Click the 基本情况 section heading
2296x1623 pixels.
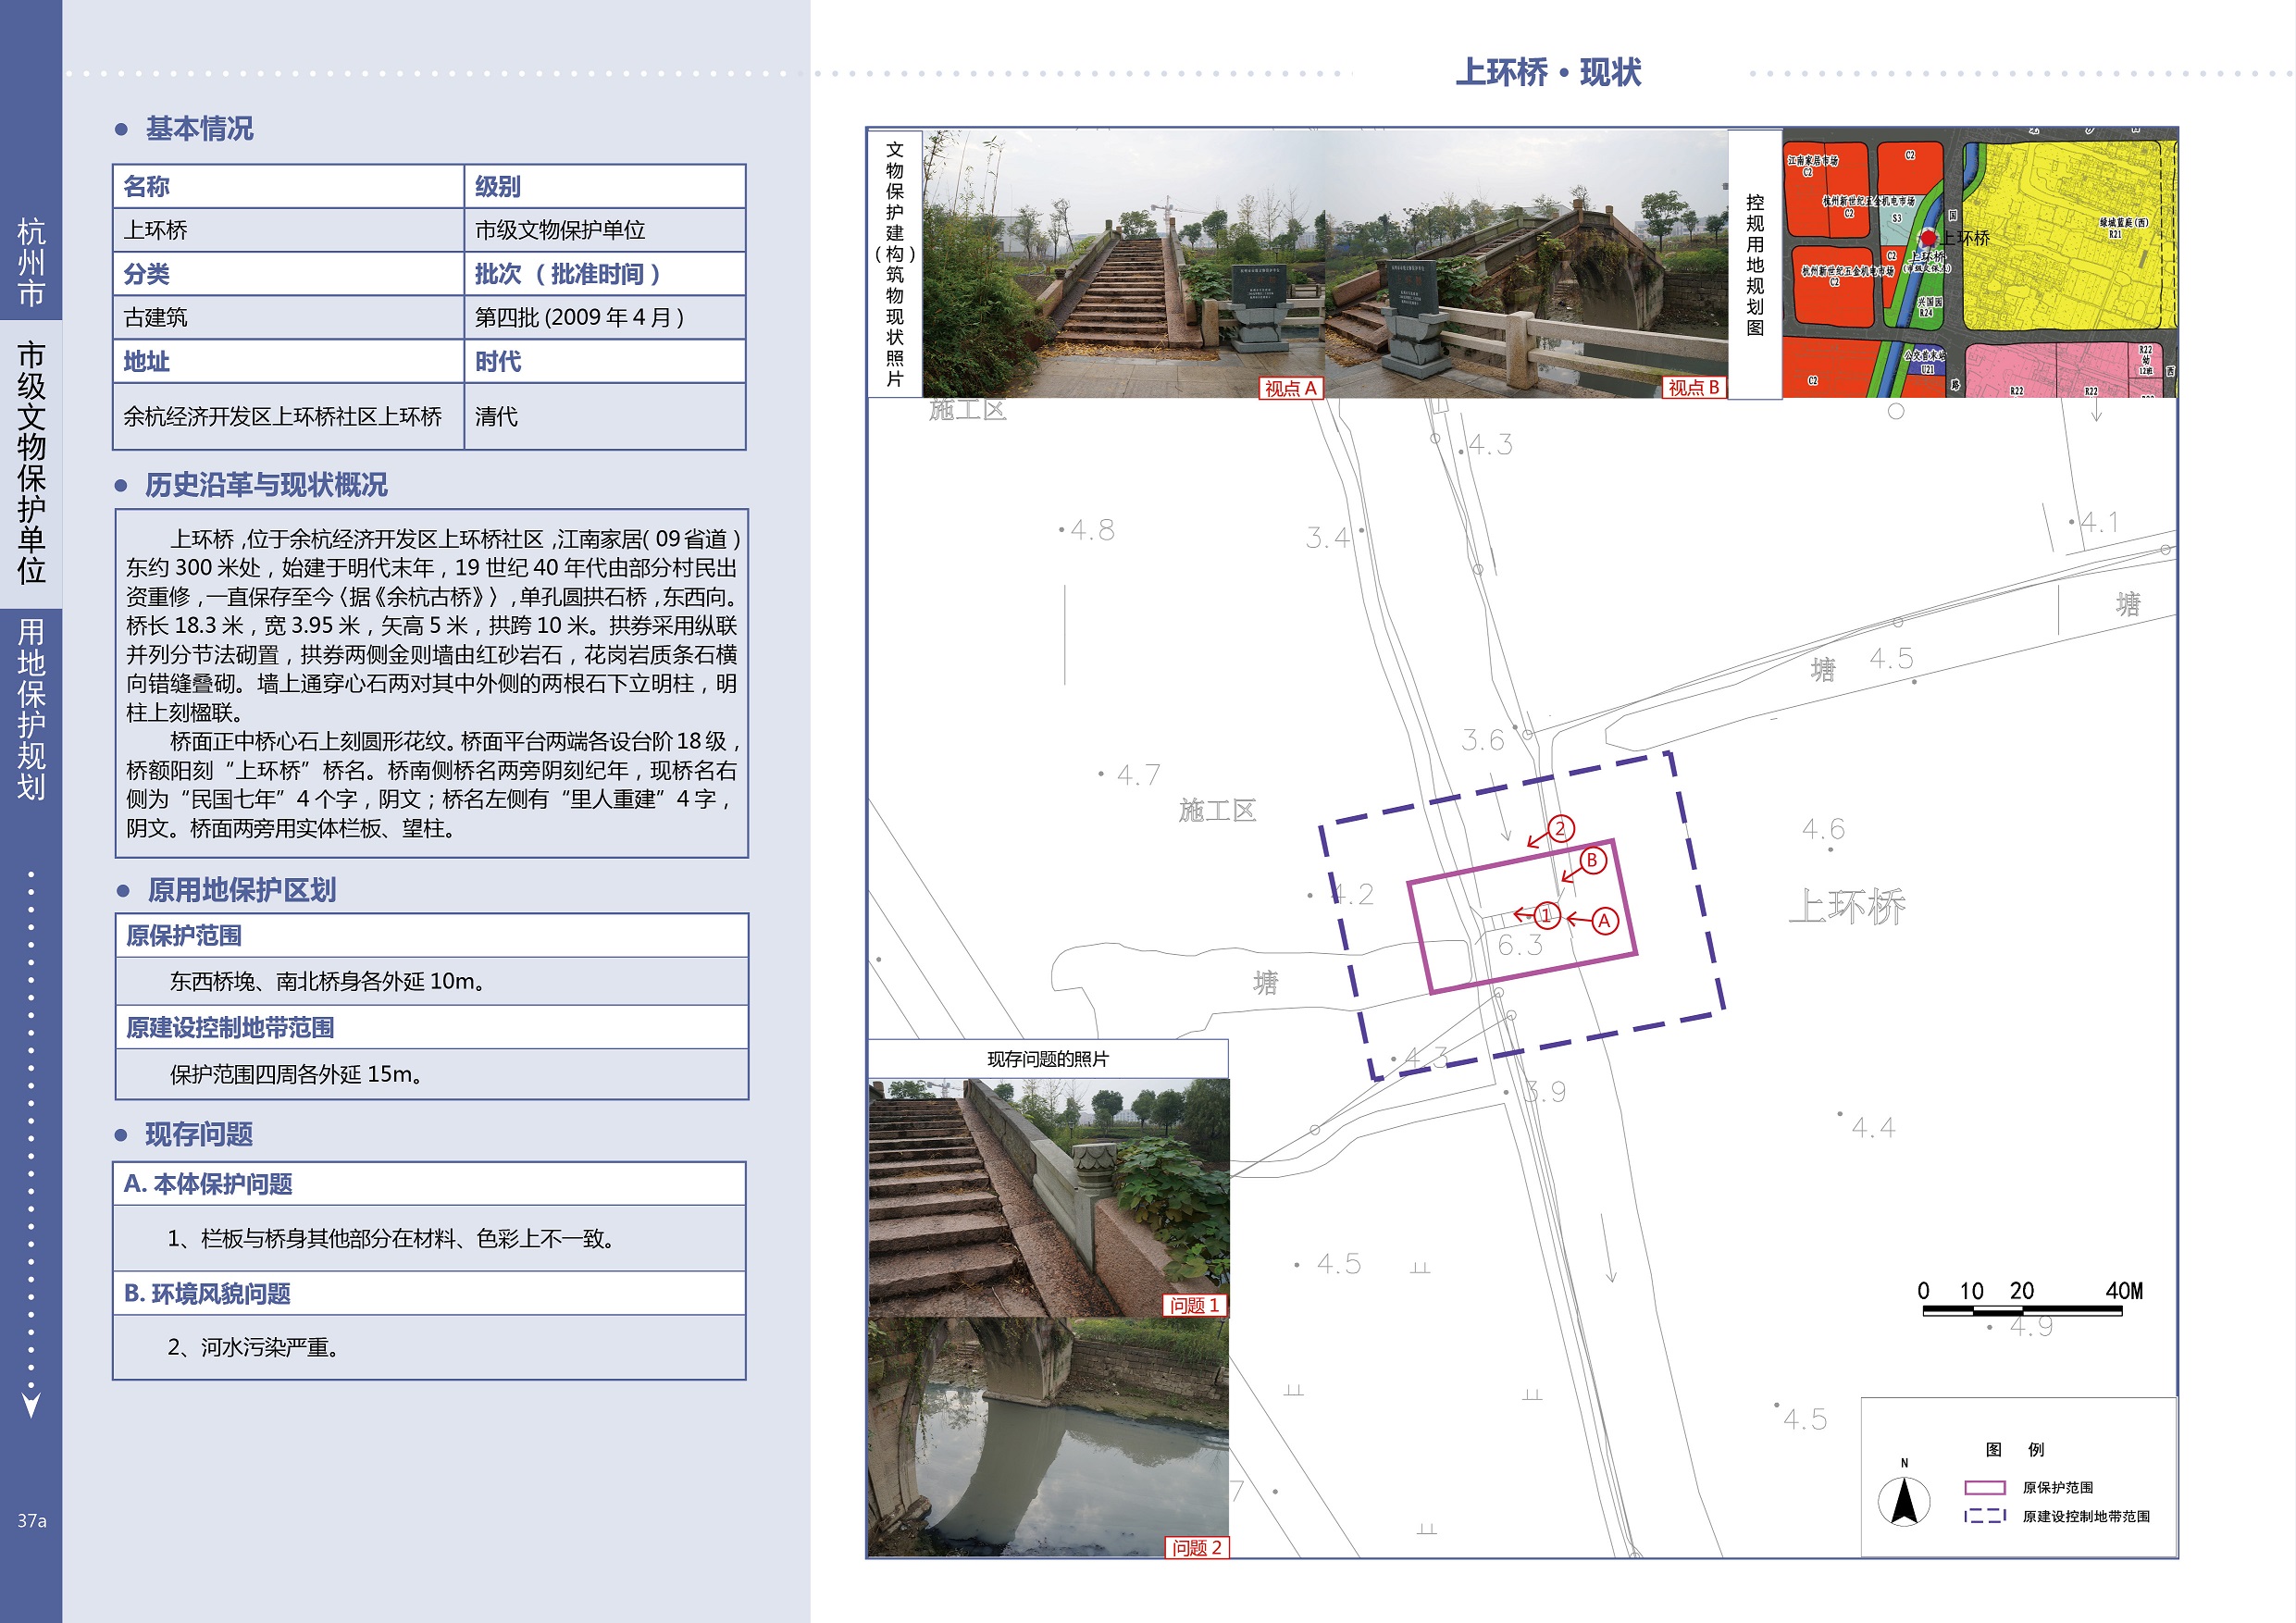(199, 128)
